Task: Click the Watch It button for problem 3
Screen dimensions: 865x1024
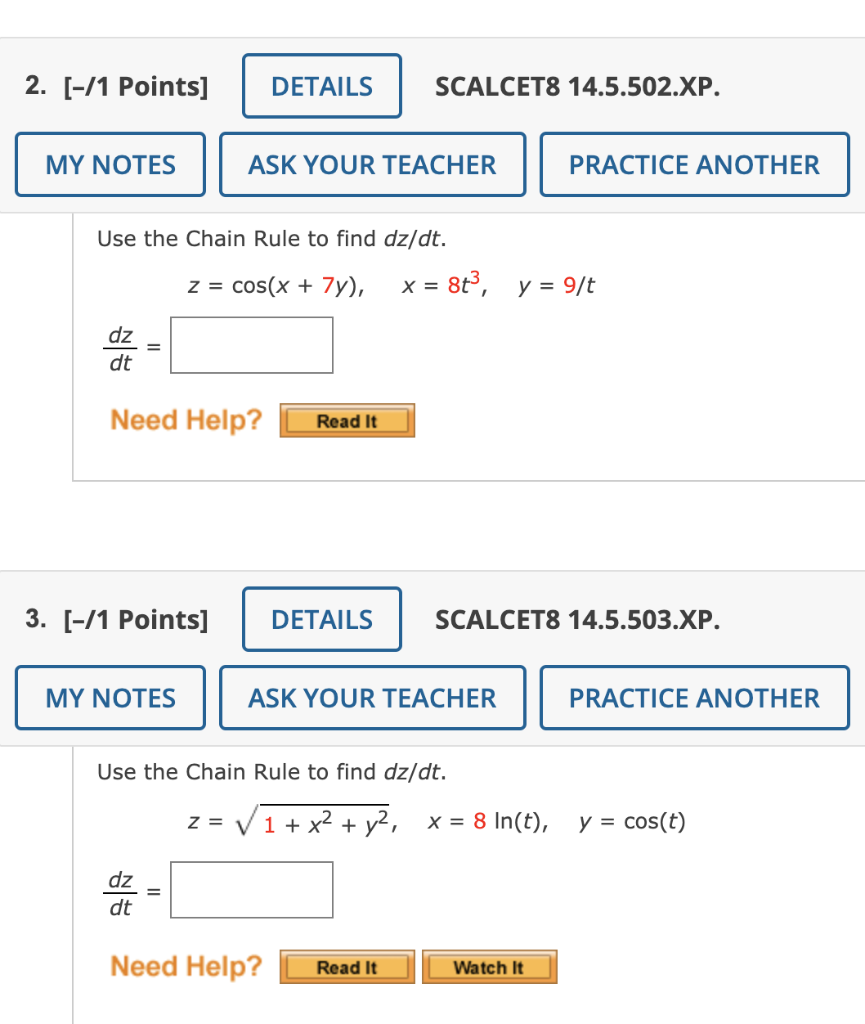Action: [x=489, y=966]
